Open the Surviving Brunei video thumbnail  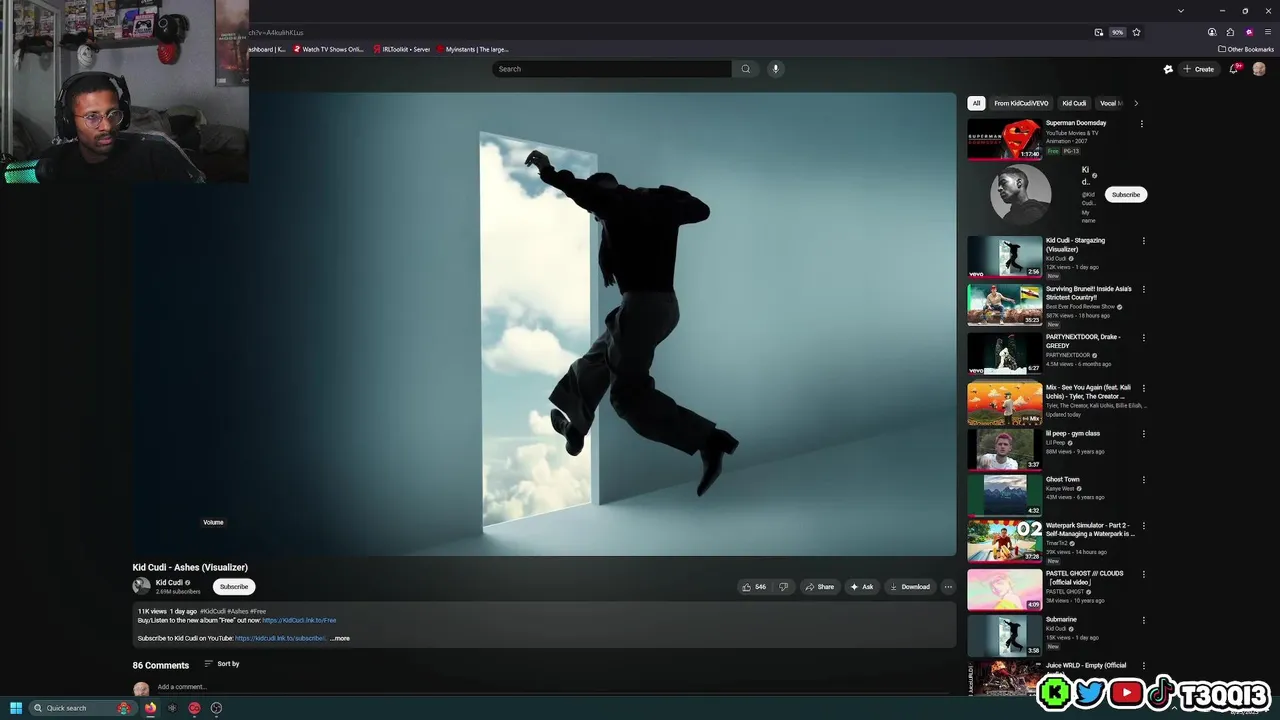1004,306
